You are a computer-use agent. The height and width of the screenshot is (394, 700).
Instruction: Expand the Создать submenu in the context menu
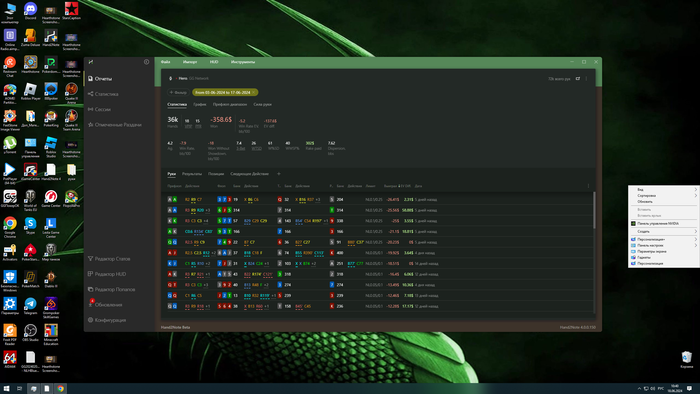[664, 232]
